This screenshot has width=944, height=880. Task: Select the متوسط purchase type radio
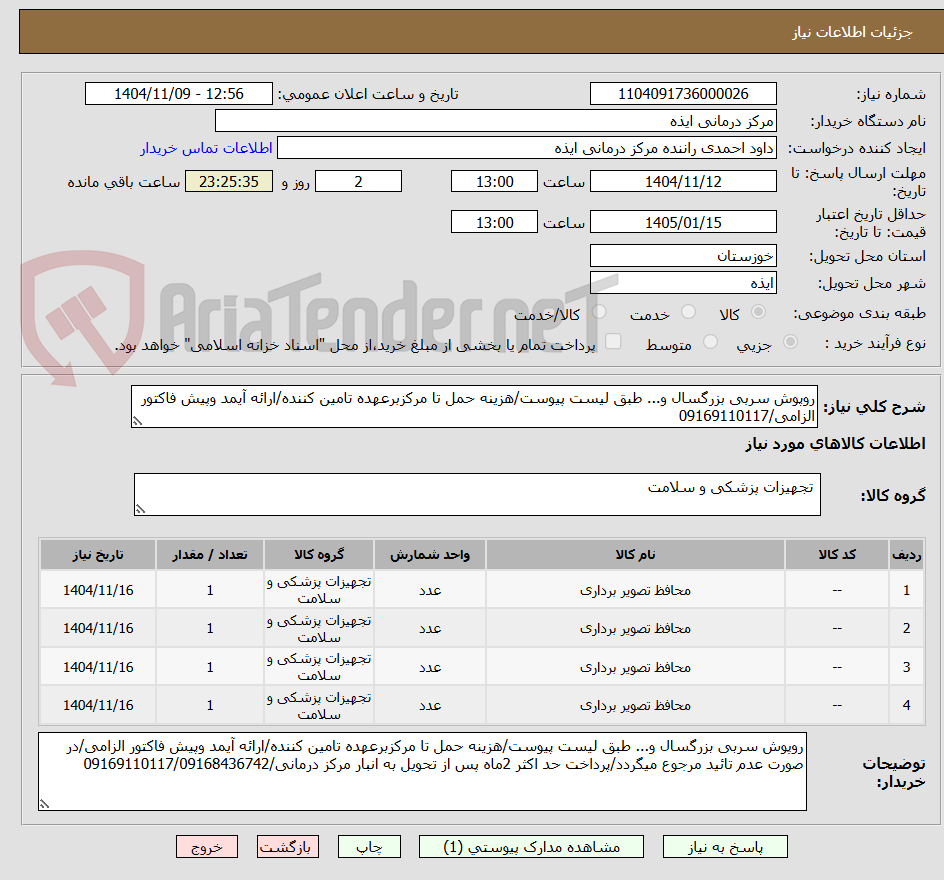tap(710, 342)
